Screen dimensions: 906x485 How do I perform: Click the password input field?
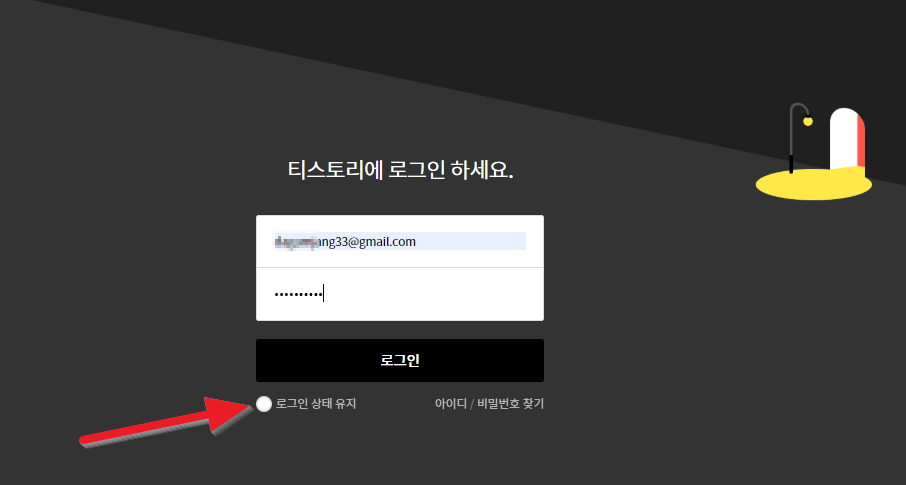tap(400, 294)
